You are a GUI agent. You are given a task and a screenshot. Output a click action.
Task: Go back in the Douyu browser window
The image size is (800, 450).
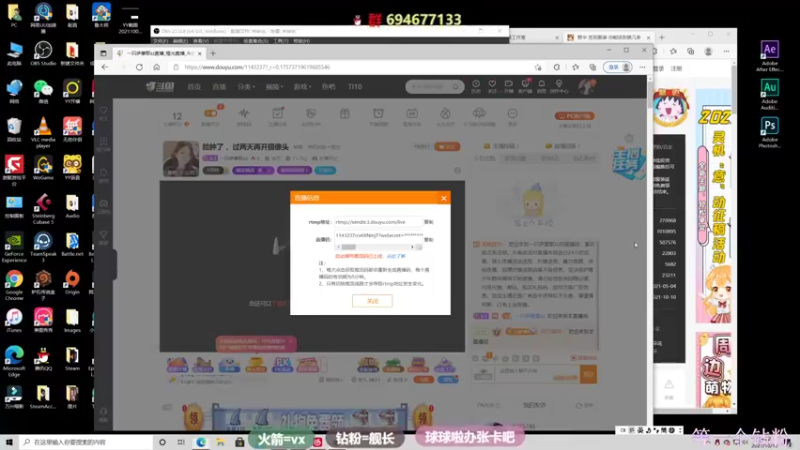[105, 67]
